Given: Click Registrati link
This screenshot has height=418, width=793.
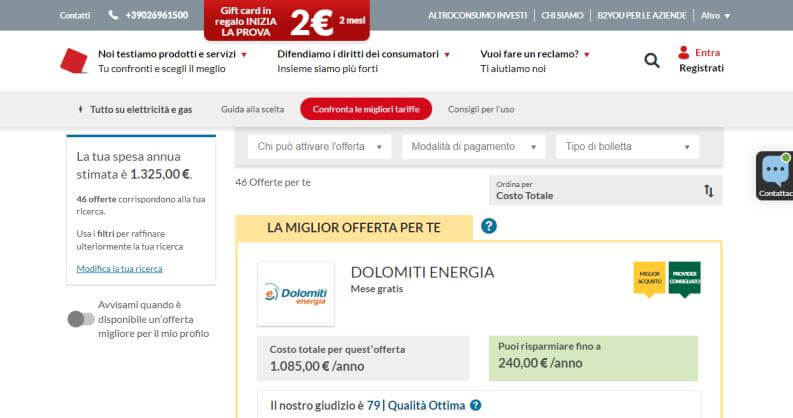Looking at the screenshot, I should tap(701, 68).
